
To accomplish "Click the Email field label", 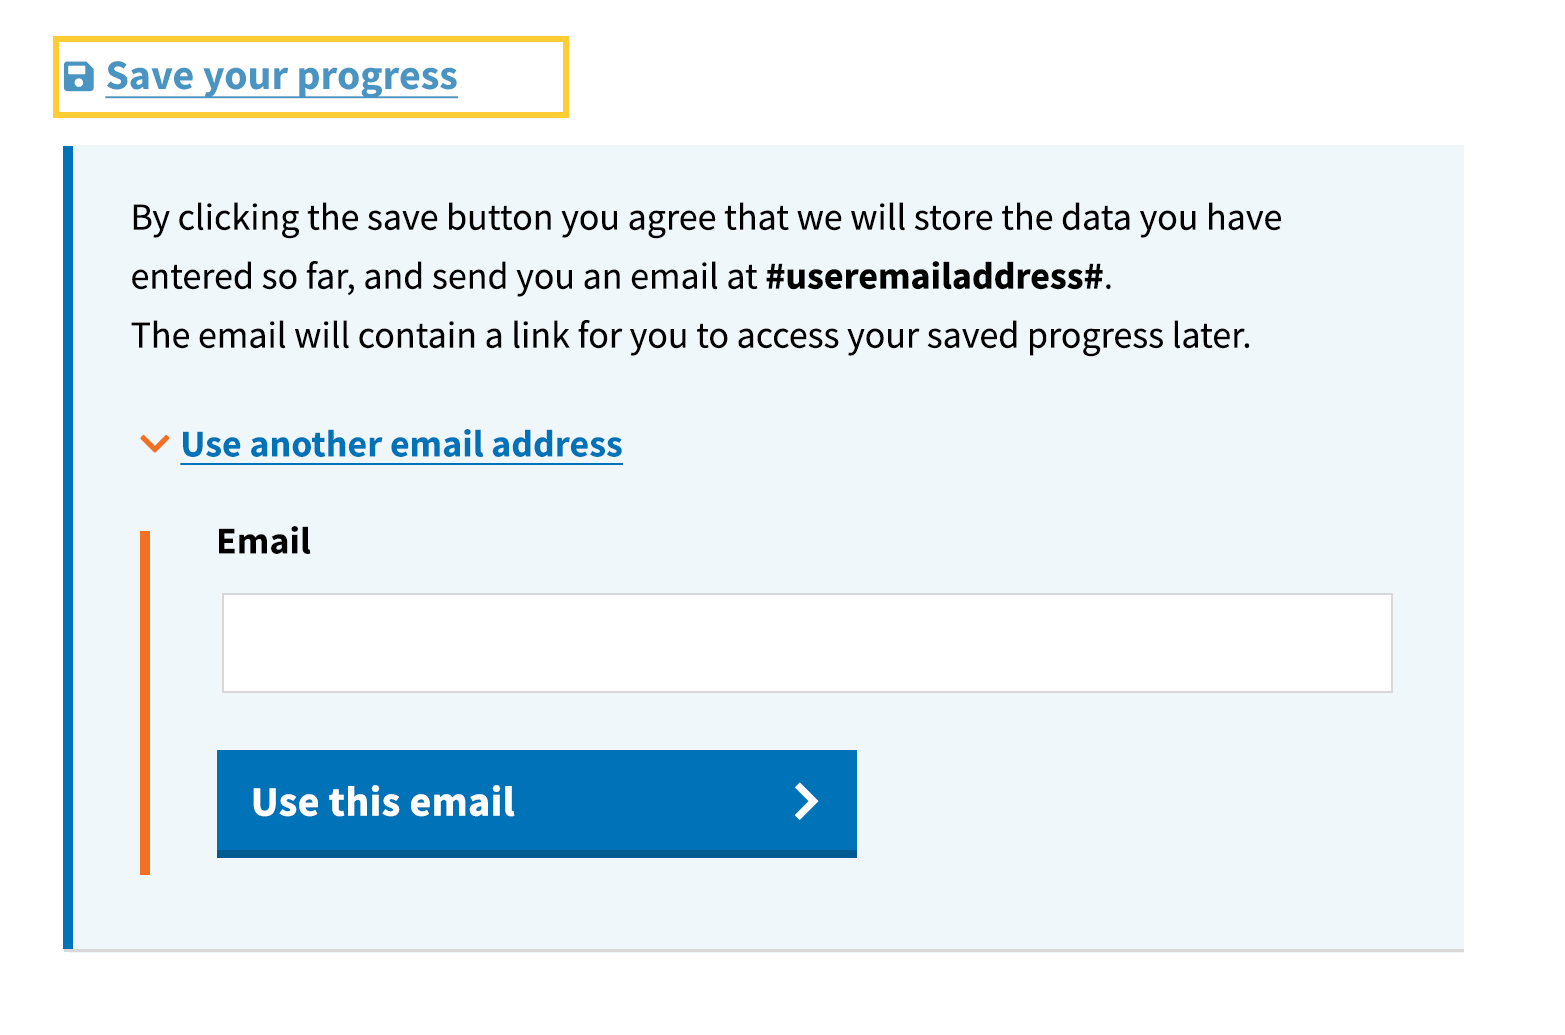I will coord(264,541).
